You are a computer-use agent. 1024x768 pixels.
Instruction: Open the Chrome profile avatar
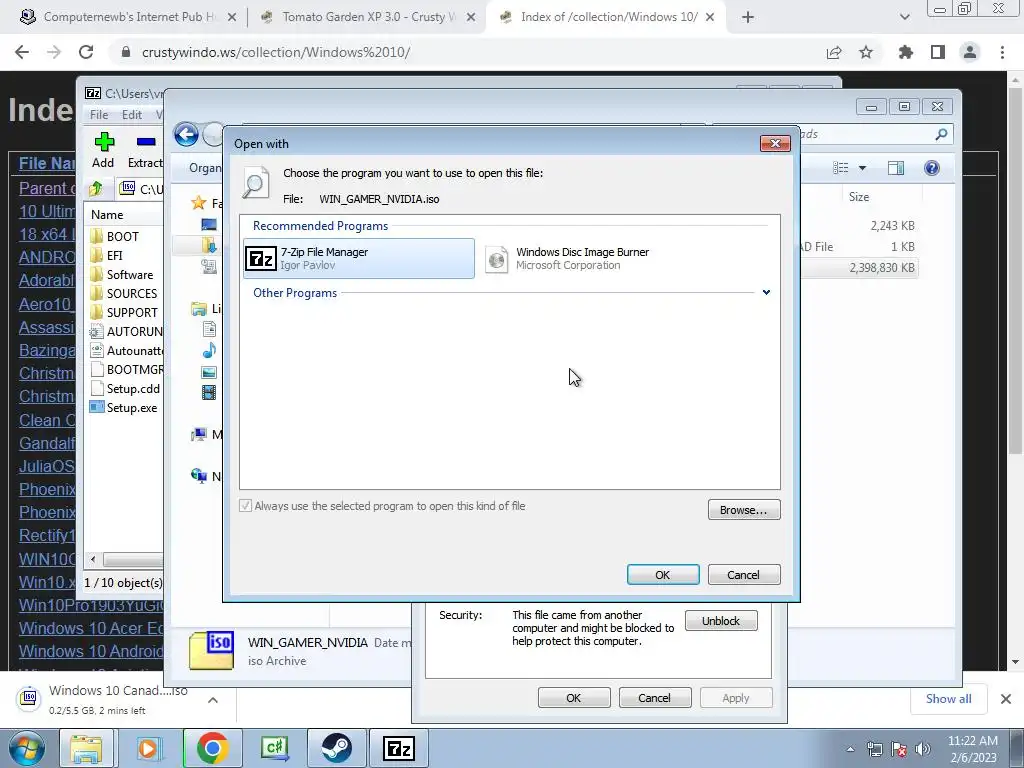click(x=970, y=52)
